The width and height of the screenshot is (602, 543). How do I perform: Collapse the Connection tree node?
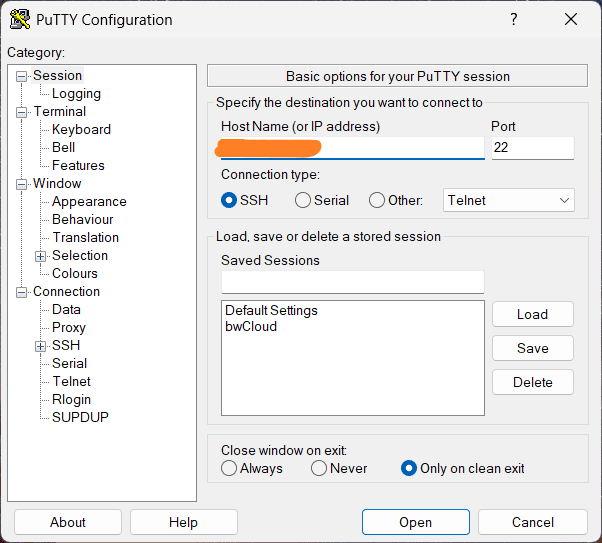(x=21, y=293)
